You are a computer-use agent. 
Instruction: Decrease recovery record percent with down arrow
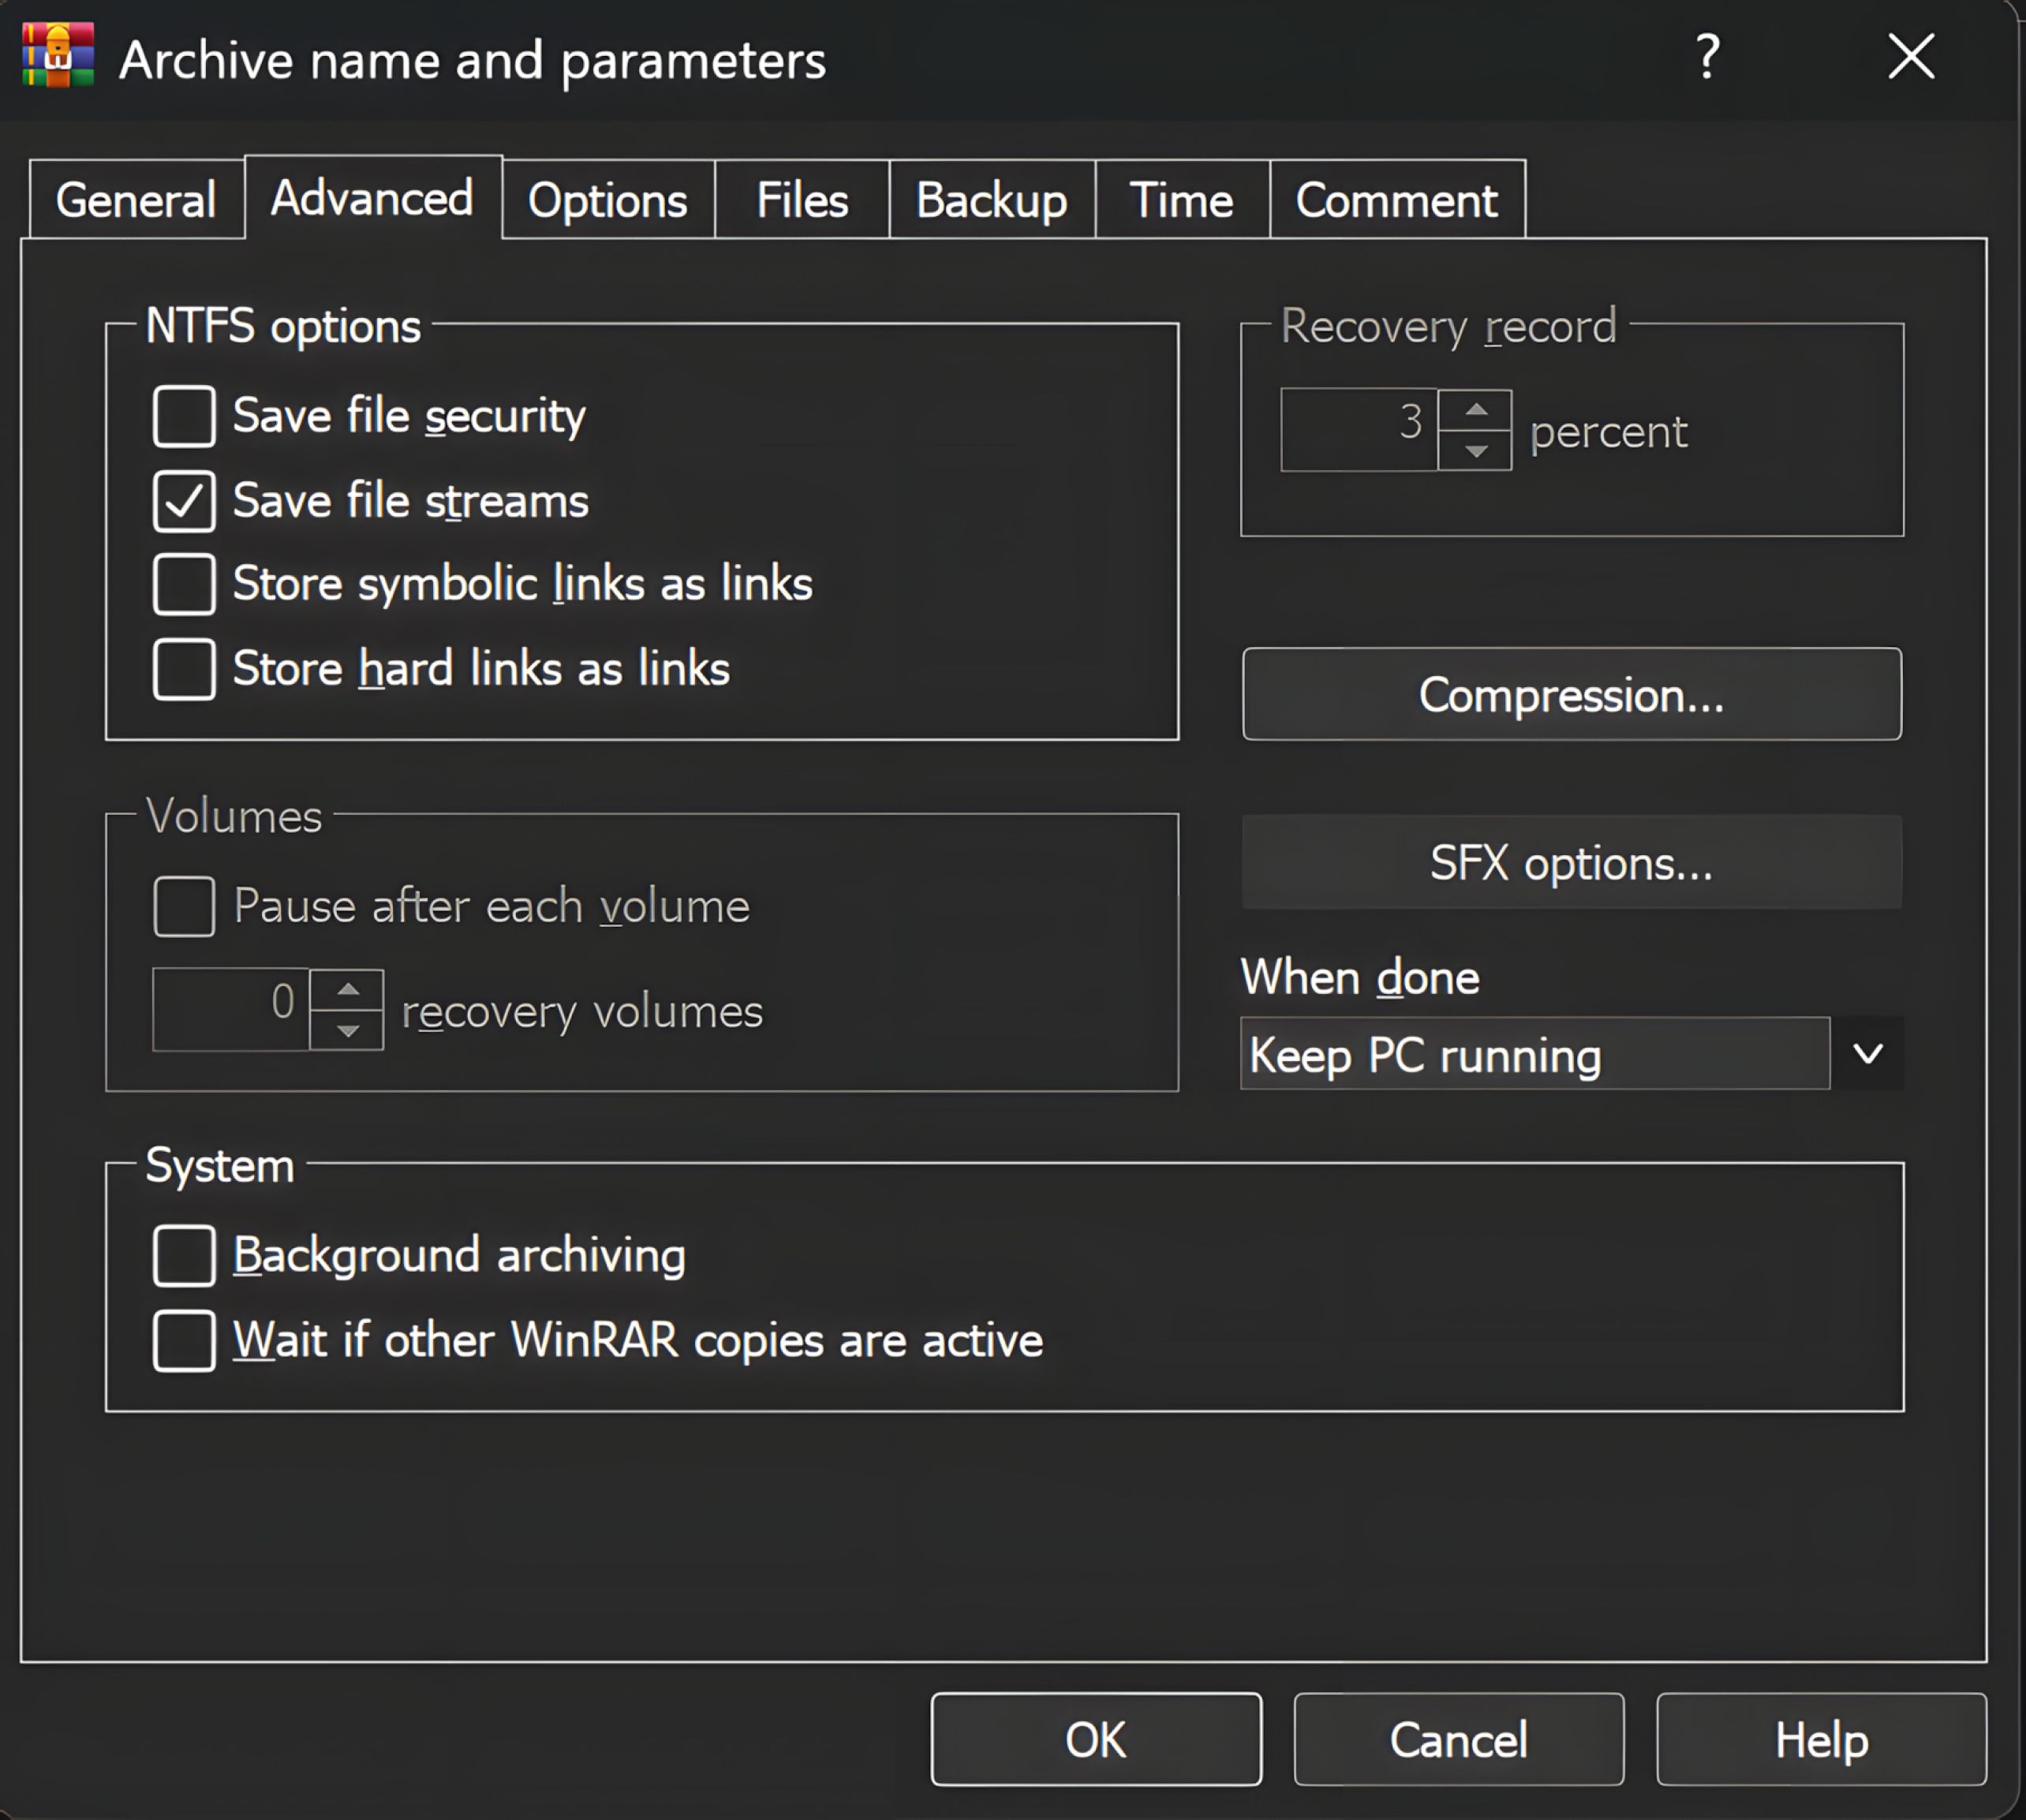pyautogui.click(x=1475, y=451)
